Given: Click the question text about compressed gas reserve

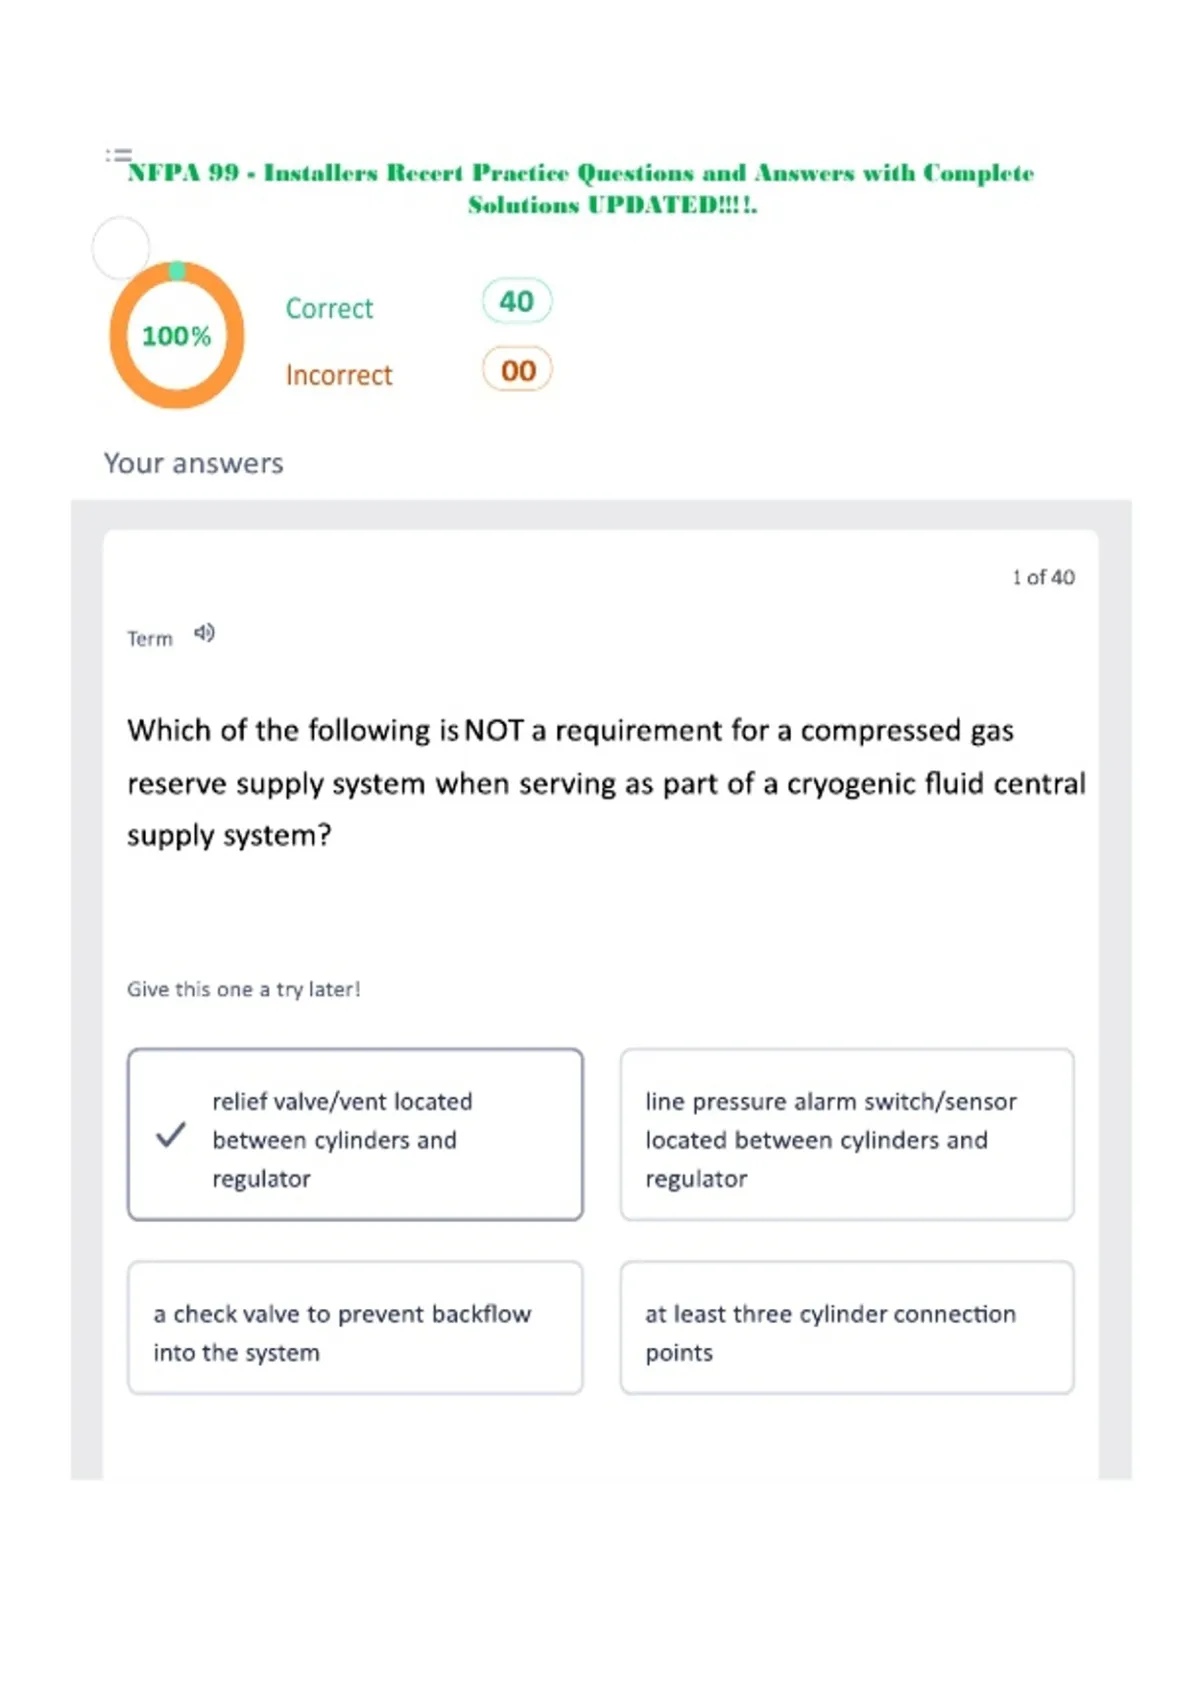Looking at the screenshot, I should click(606, 783).
